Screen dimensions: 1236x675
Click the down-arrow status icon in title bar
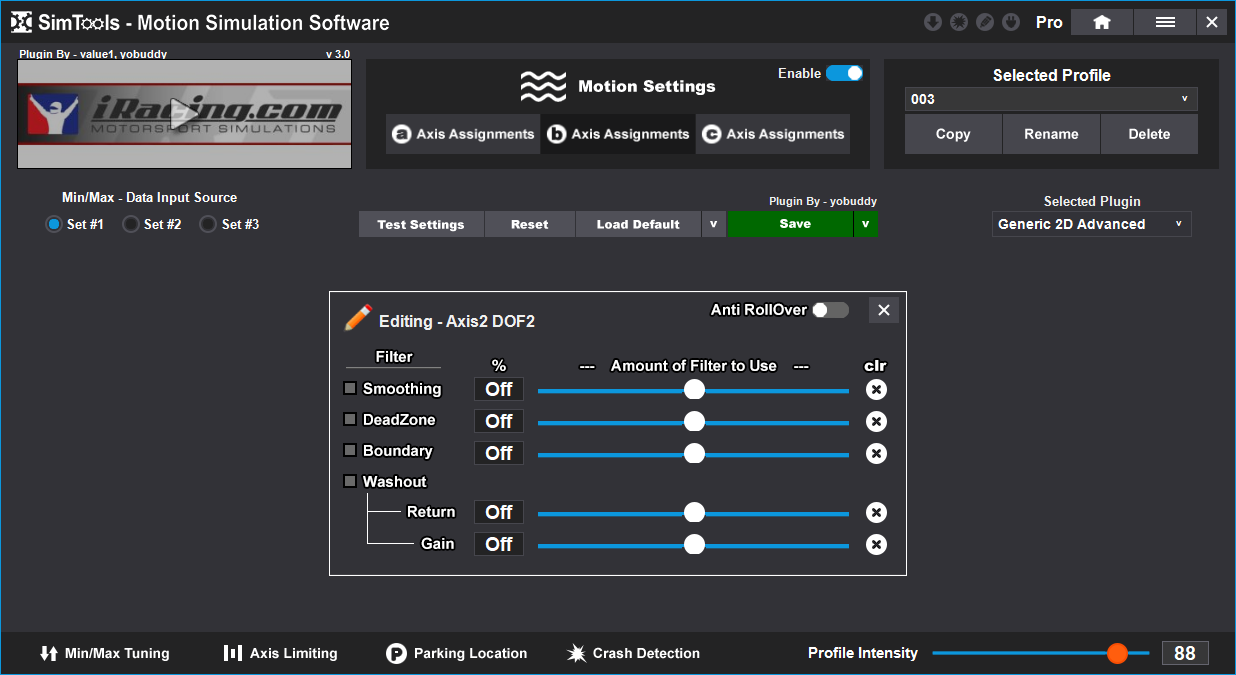click(x=933, y=22)
